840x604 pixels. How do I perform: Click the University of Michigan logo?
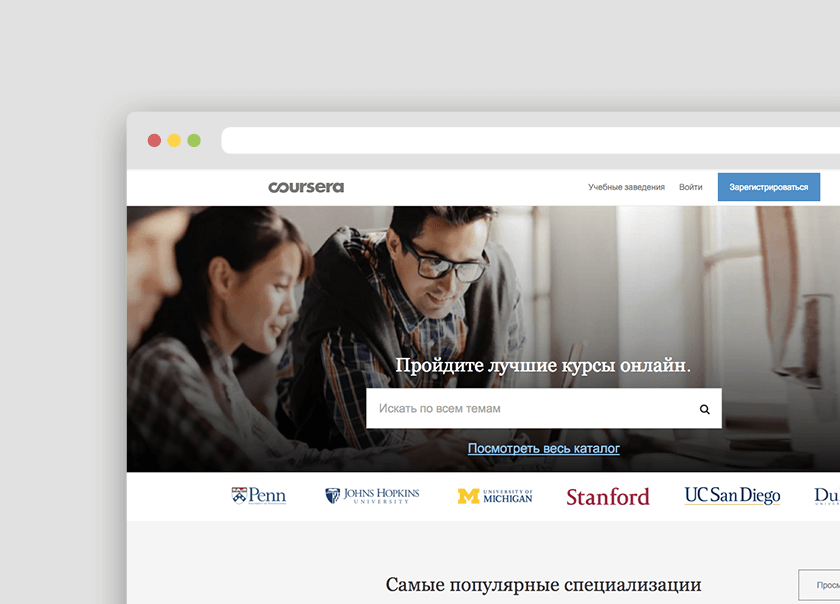coord(495,496)
